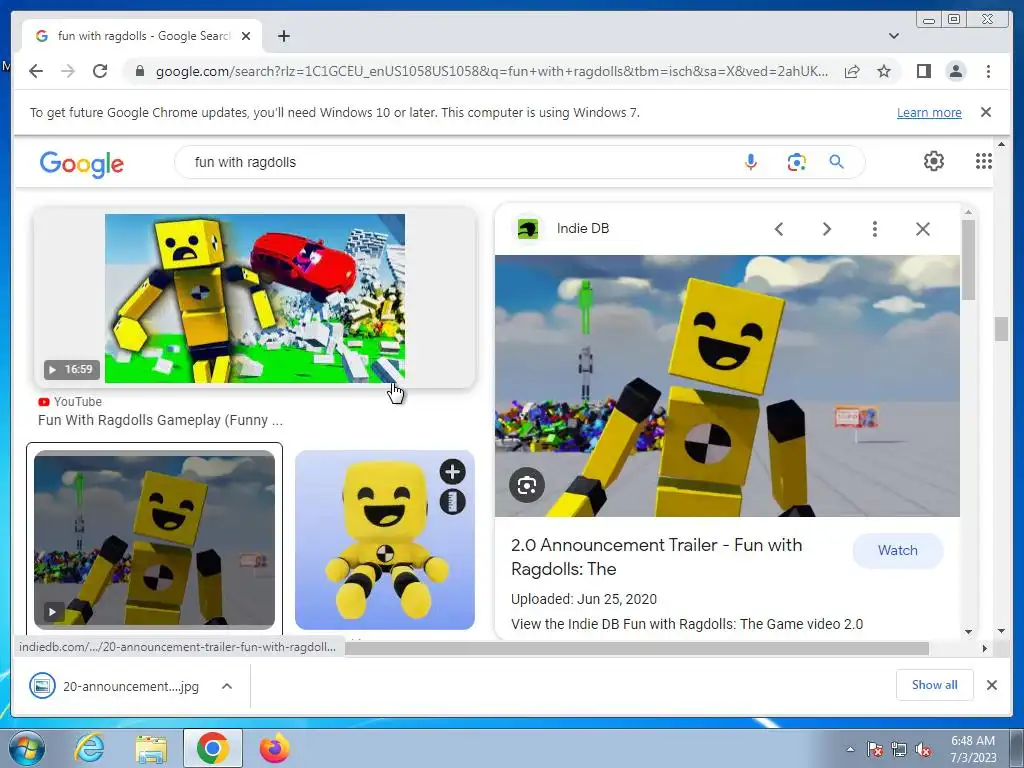Launch Internet Explorer from the taskbar
Image resolution: width=1024 pixels, height=768 pixels.
89,748
